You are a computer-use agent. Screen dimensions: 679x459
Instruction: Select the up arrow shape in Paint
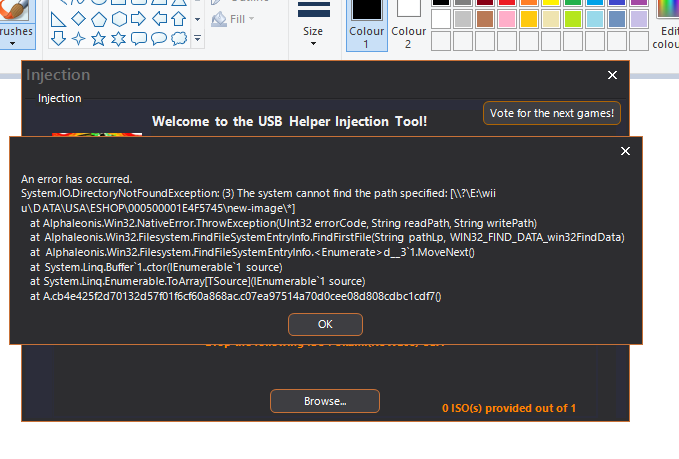178,19
